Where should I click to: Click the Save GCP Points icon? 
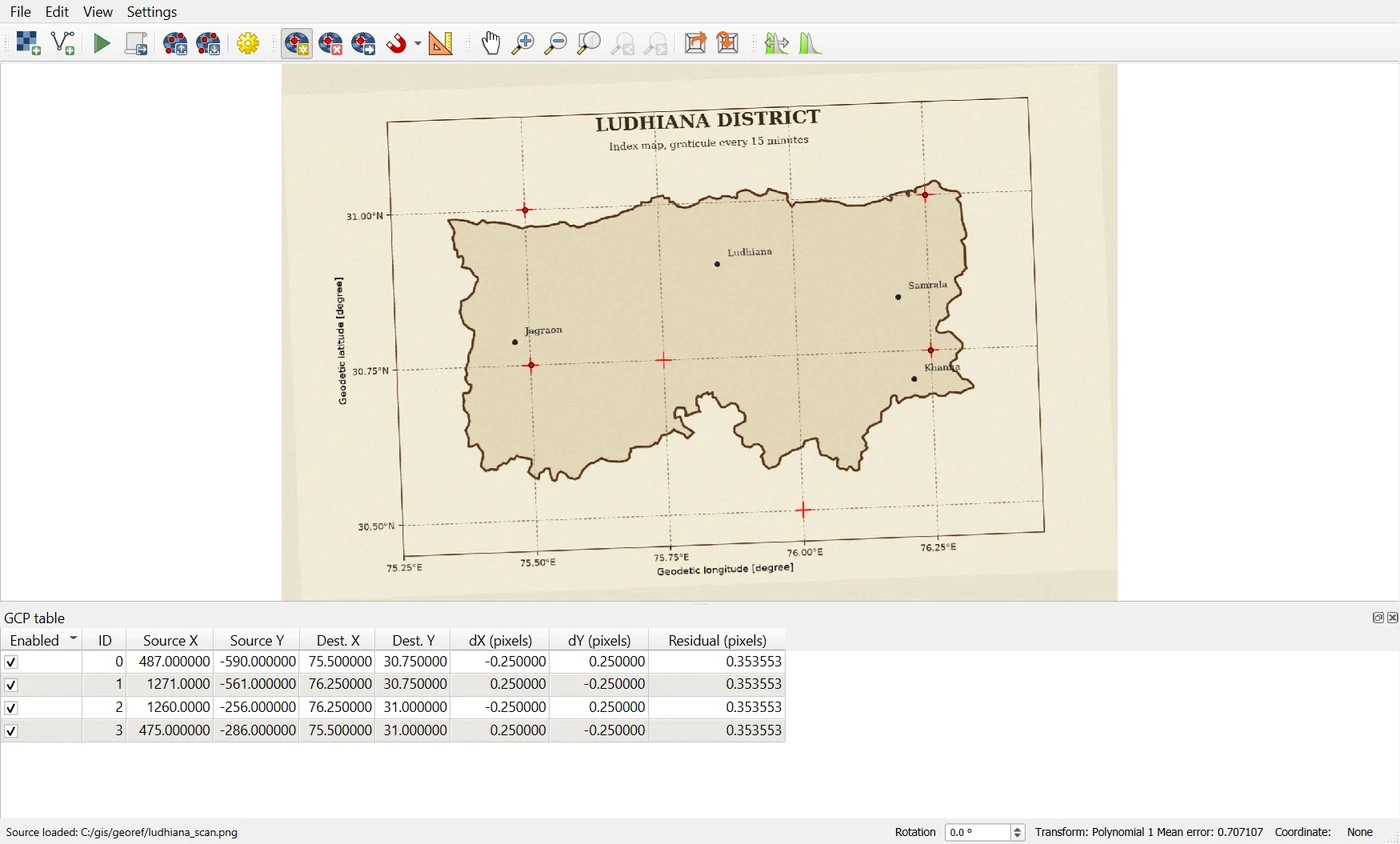tap(209, 43)
